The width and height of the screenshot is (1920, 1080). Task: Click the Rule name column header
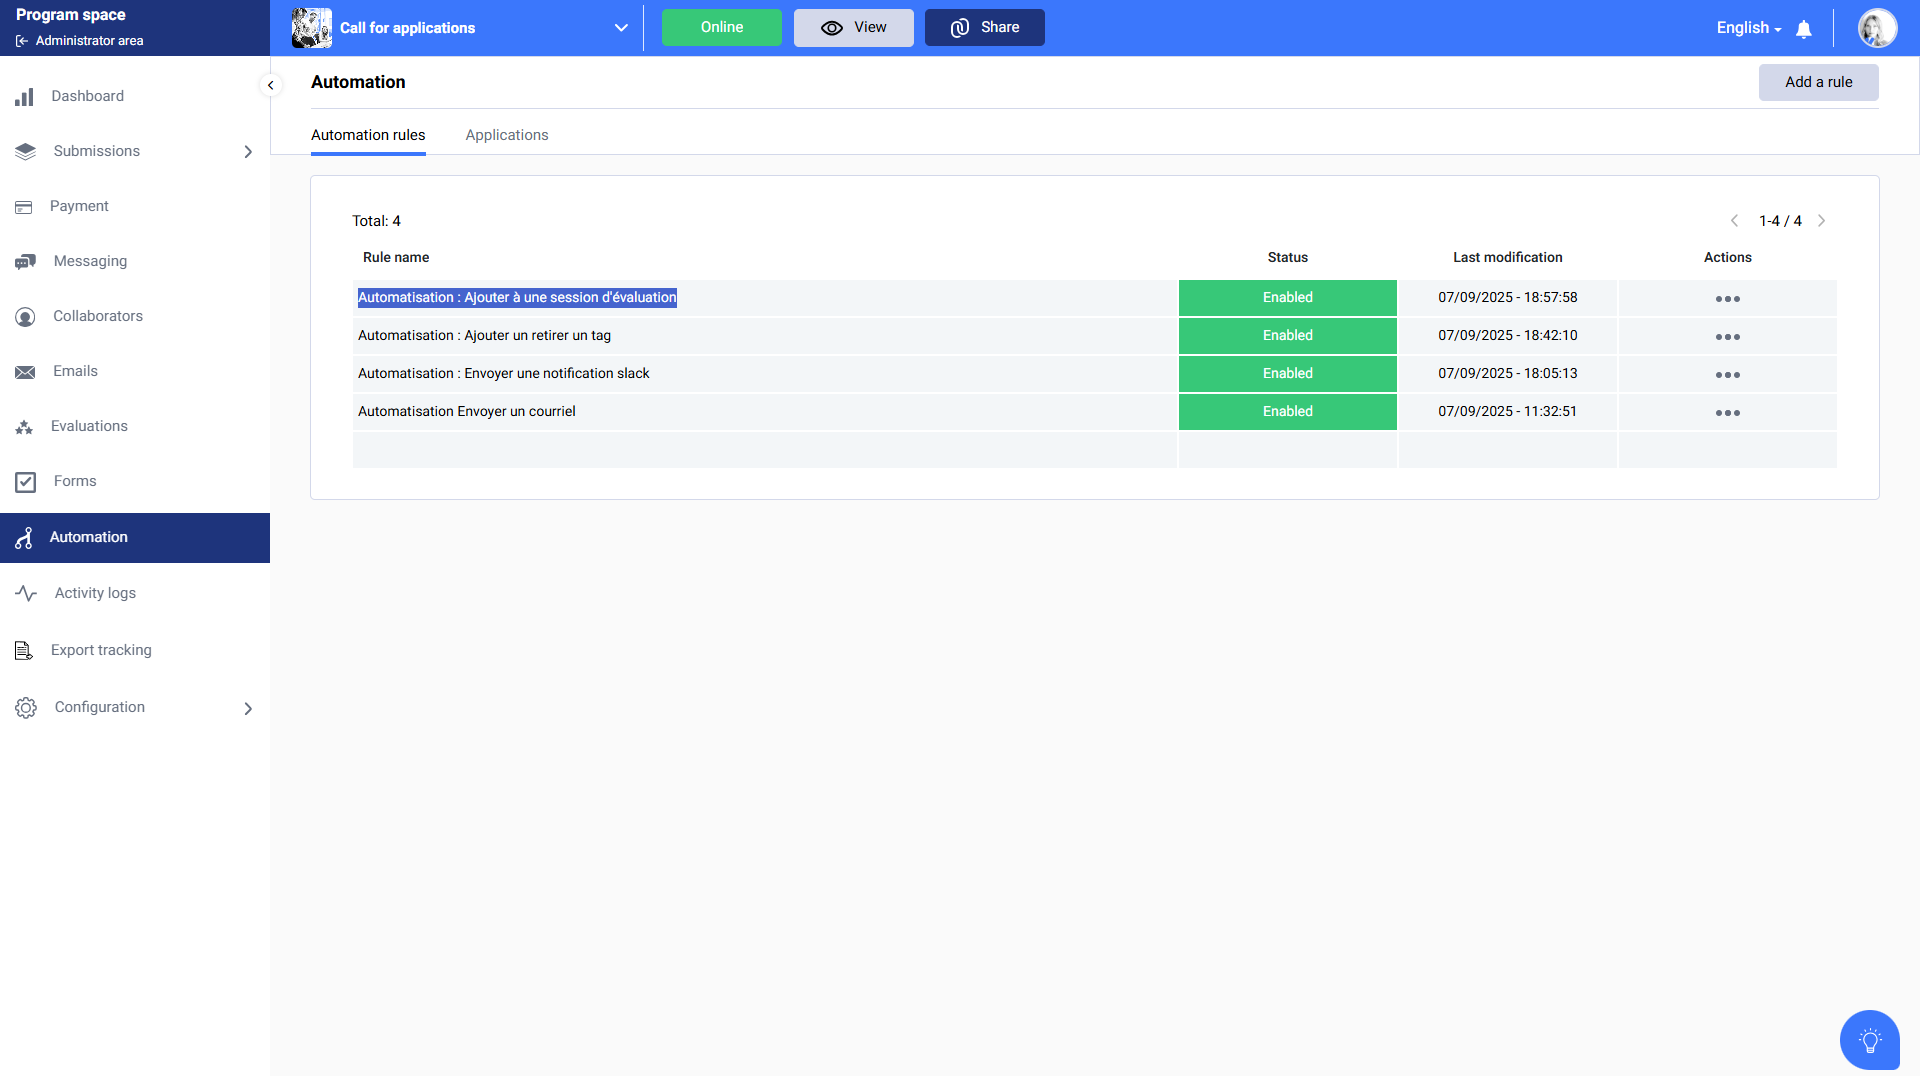396,258
